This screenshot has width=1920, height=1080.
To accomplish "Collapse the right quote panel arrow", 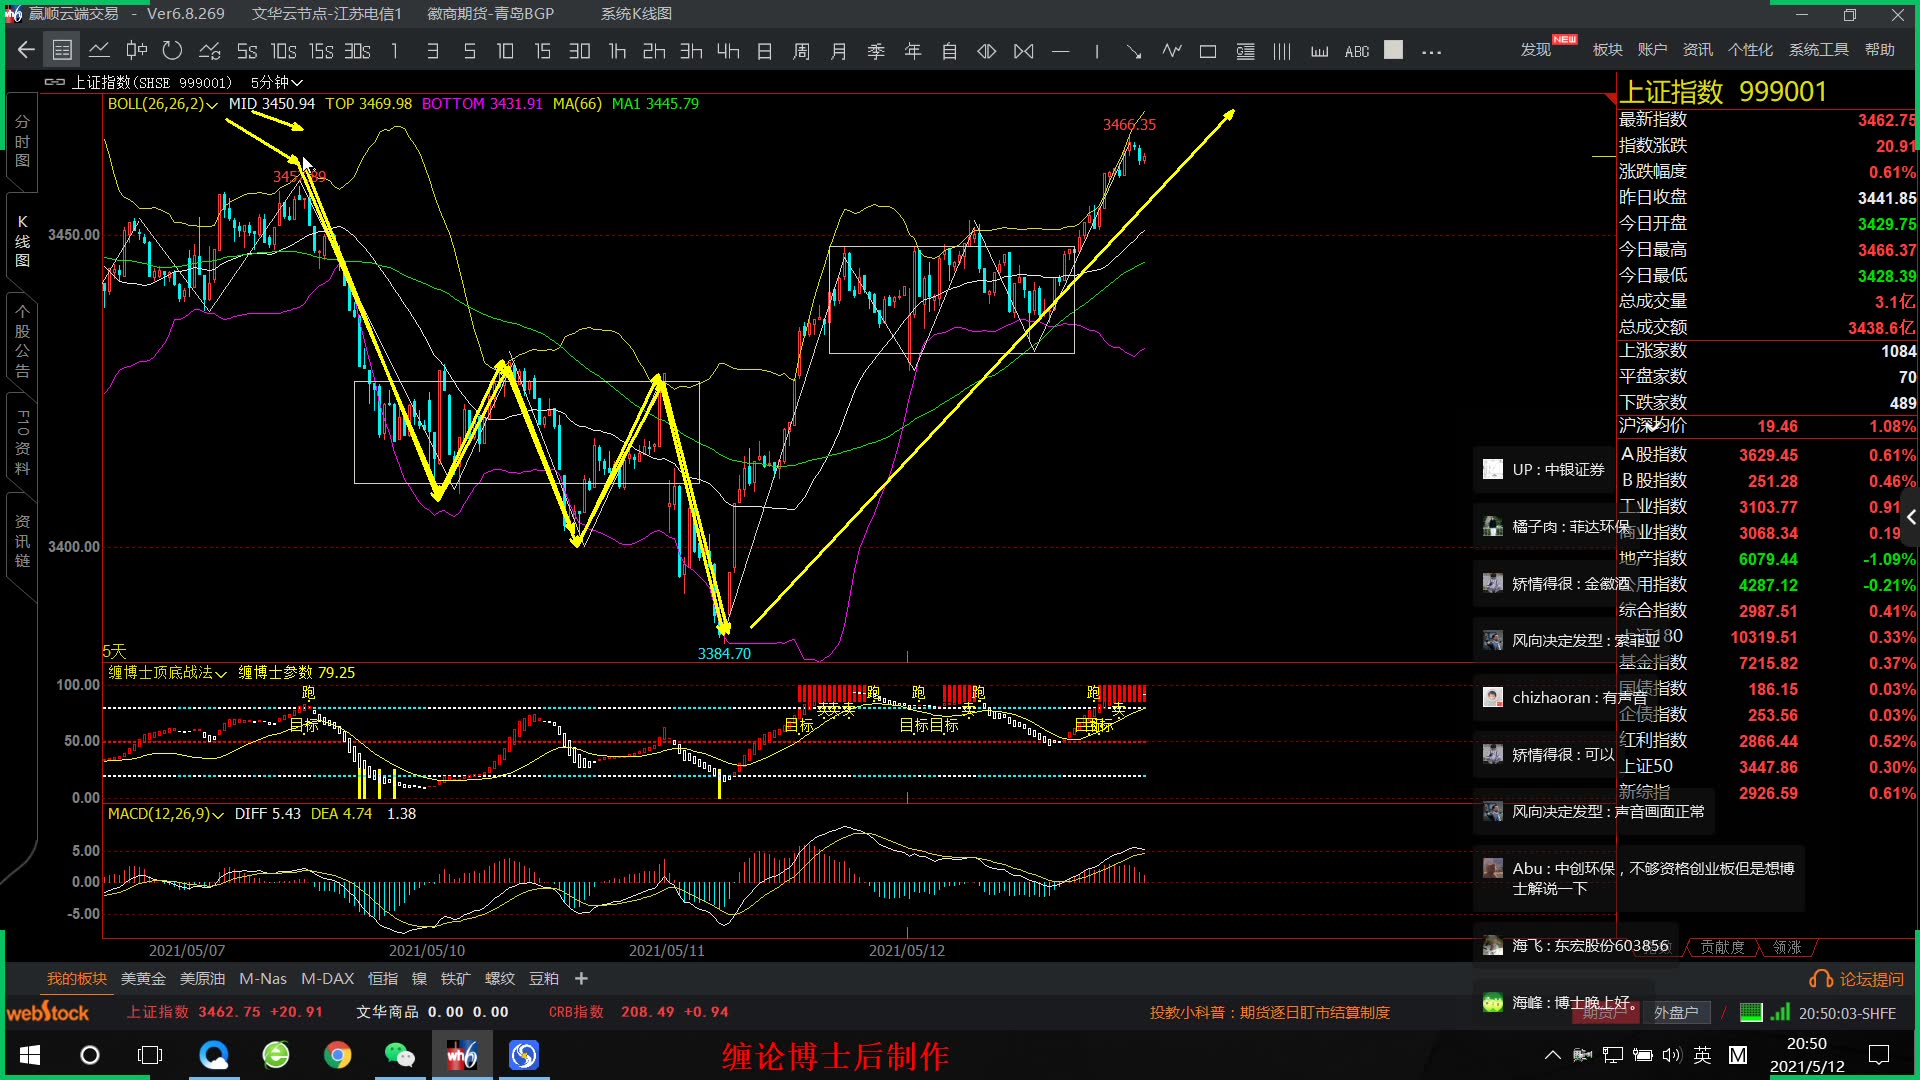I will tap(1910, 517).
